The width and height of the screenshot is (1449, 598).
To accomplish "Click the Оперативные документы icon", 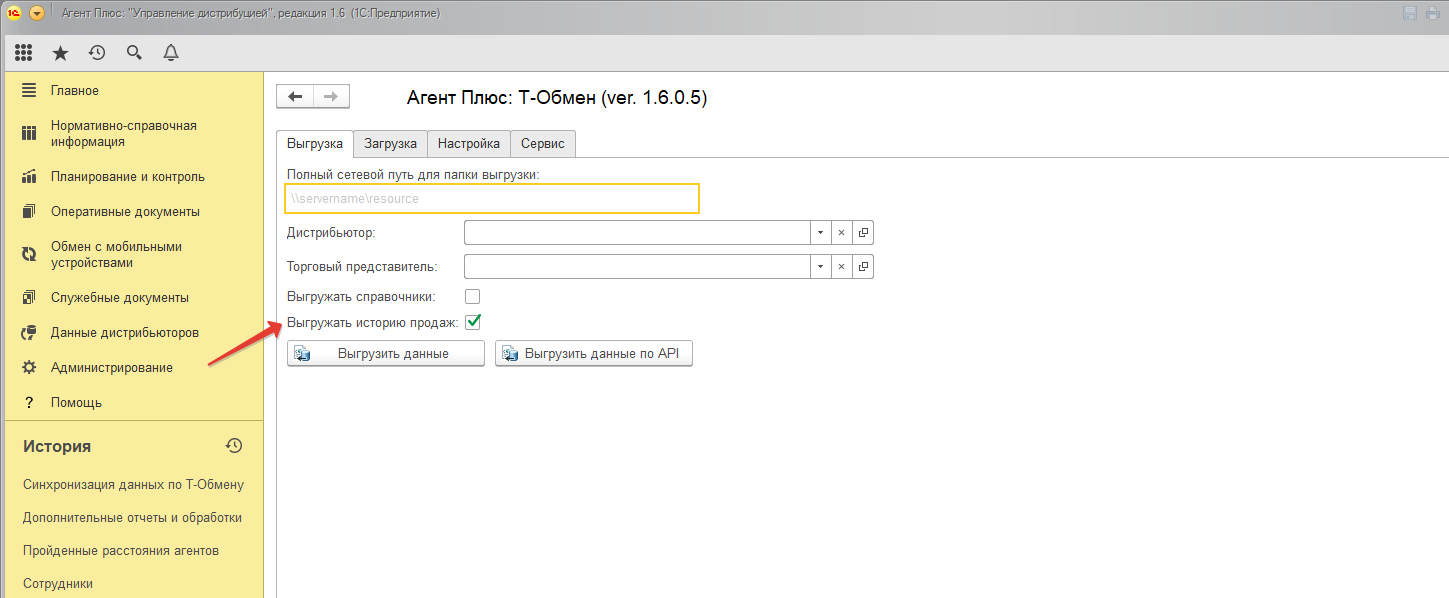I will click(29, 212).
